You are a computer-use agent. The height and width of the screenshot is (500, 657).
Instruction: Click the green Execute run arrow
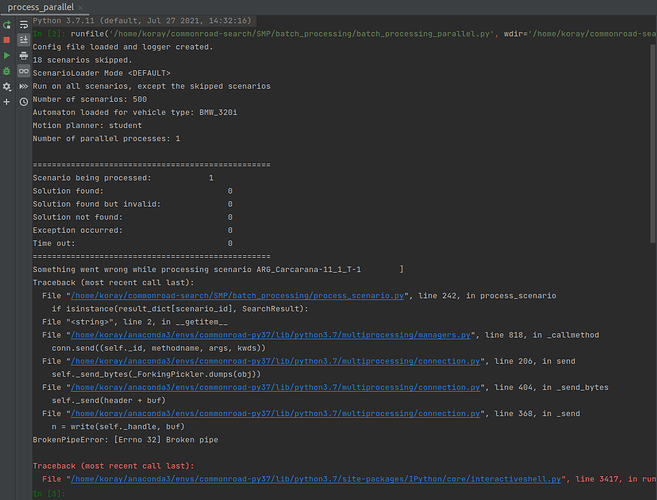tap(7, 55)
